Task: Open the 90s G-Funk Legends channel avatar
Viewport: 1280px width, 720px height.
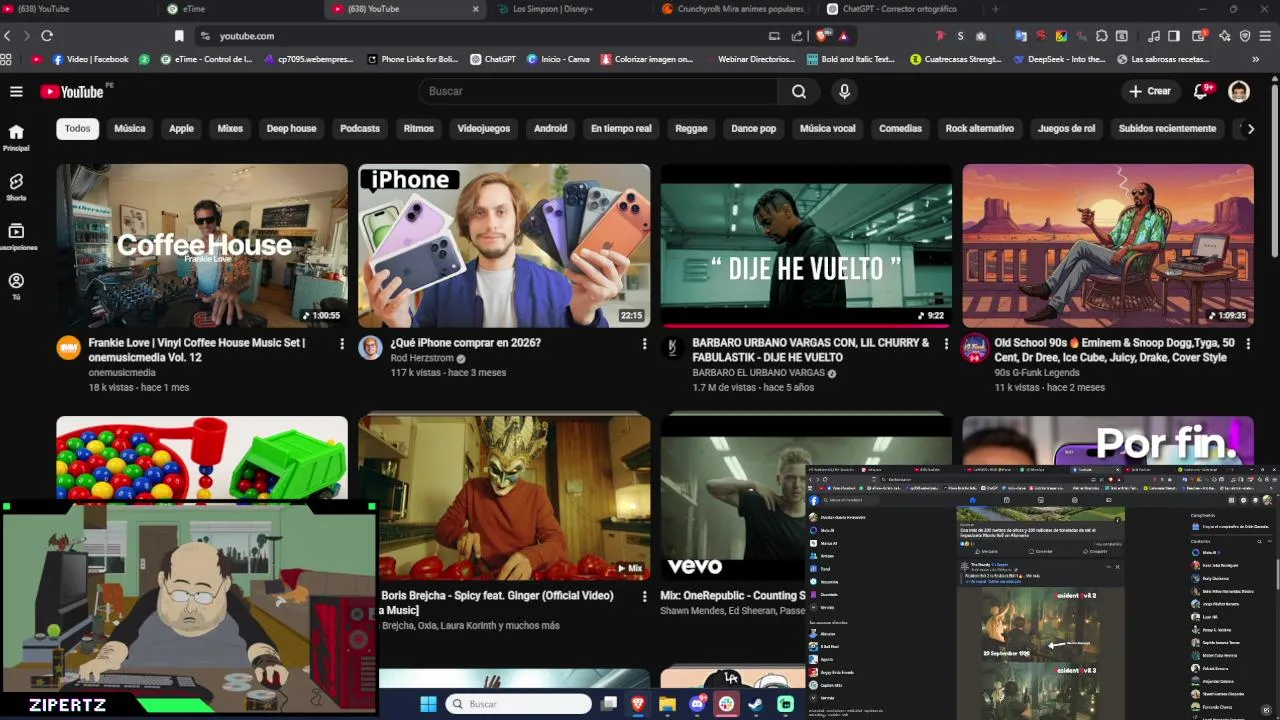Action: 974,348
